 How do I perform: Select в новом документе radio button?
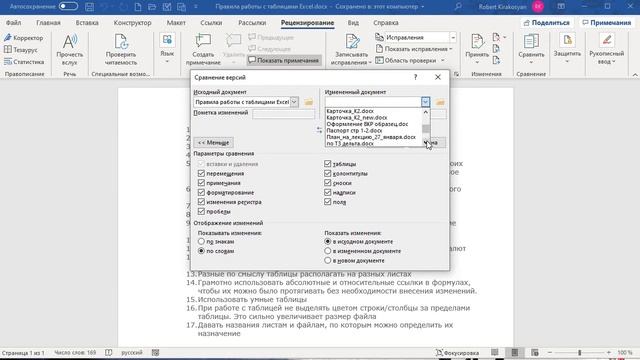(x=327, y=260)
